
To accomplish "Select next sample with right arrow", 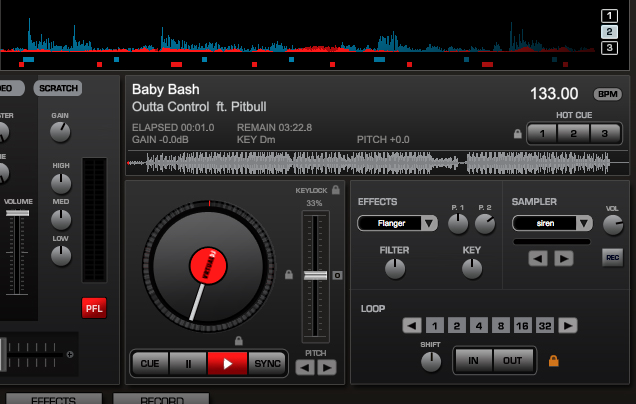I will pyautogui.click(x=564, y=258).
